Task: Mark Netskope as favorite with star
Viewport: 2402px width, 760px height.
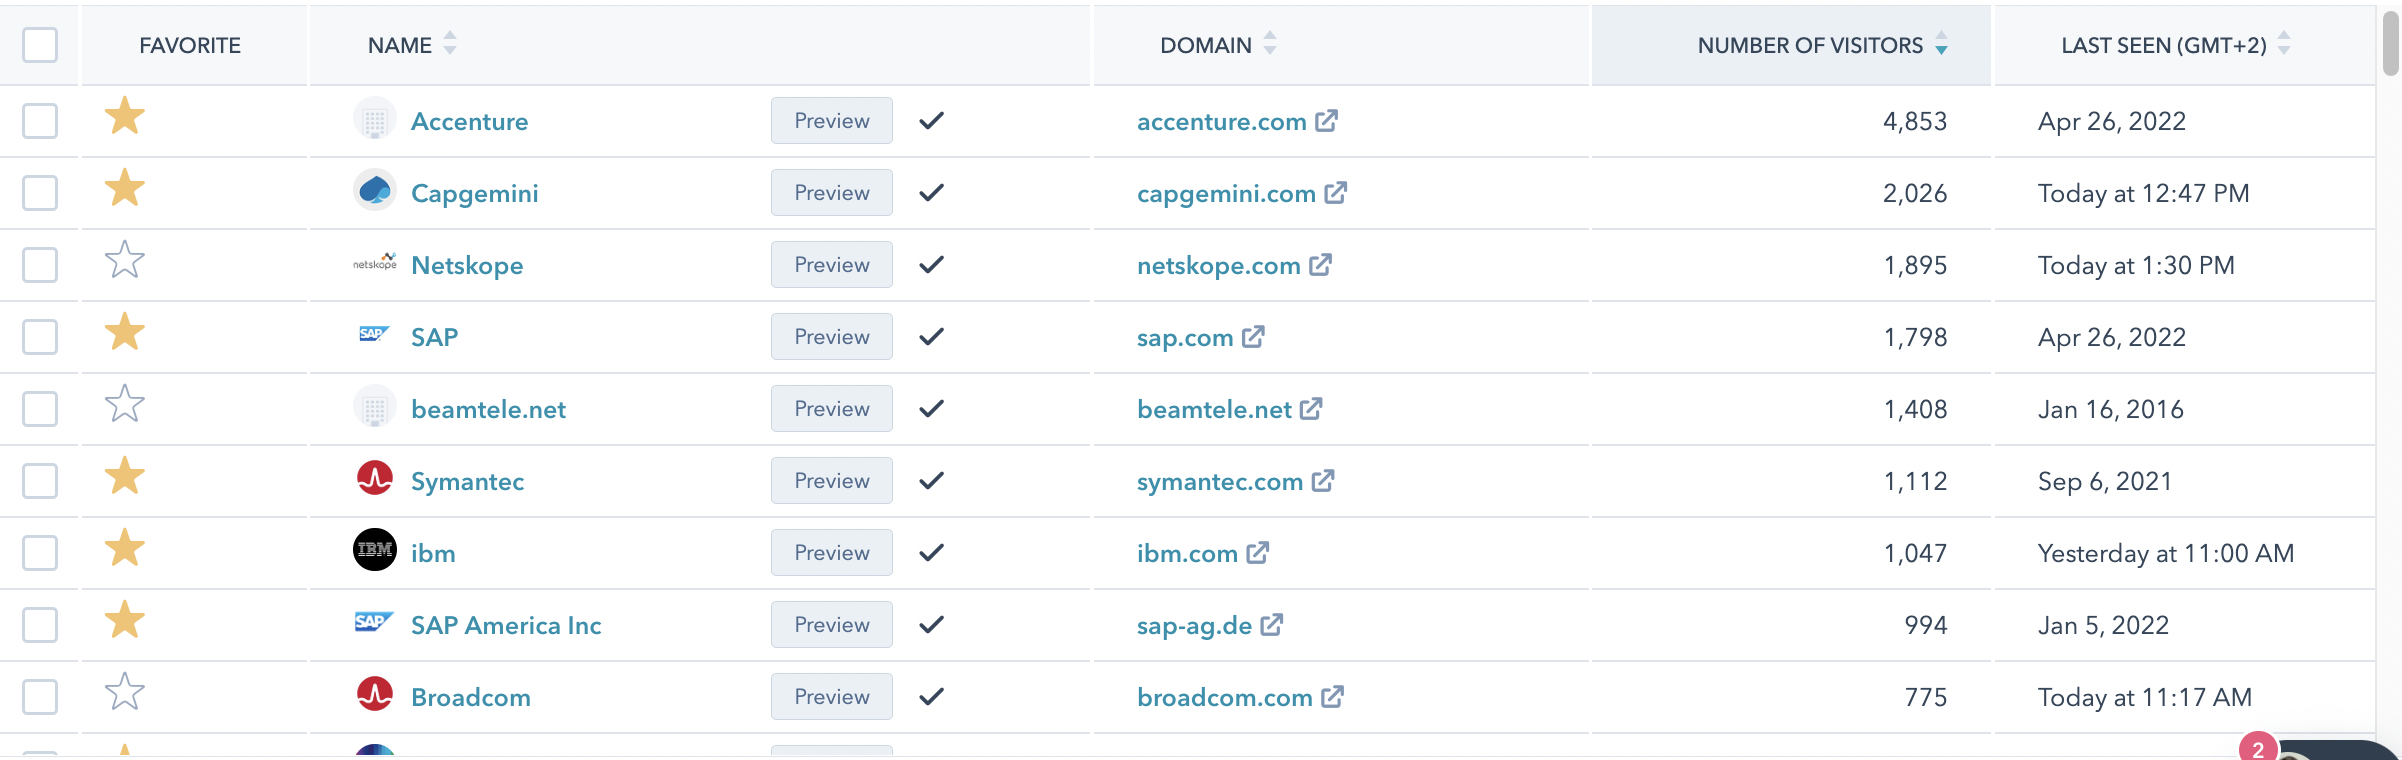Action: (125, 261)
